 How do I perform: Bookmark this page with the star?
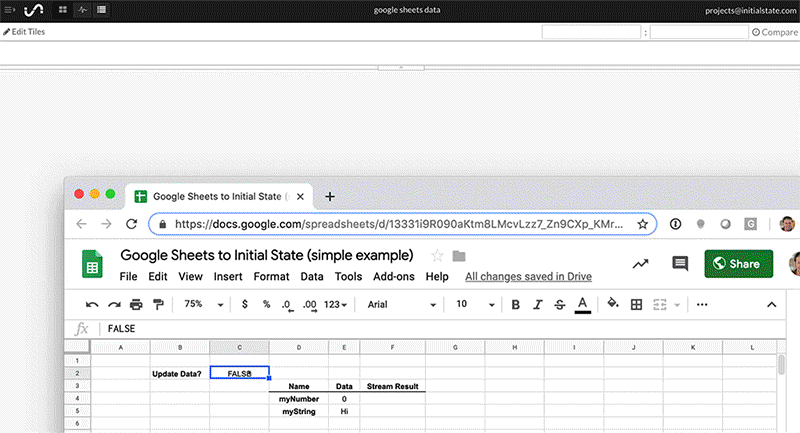tap(642, 224)
